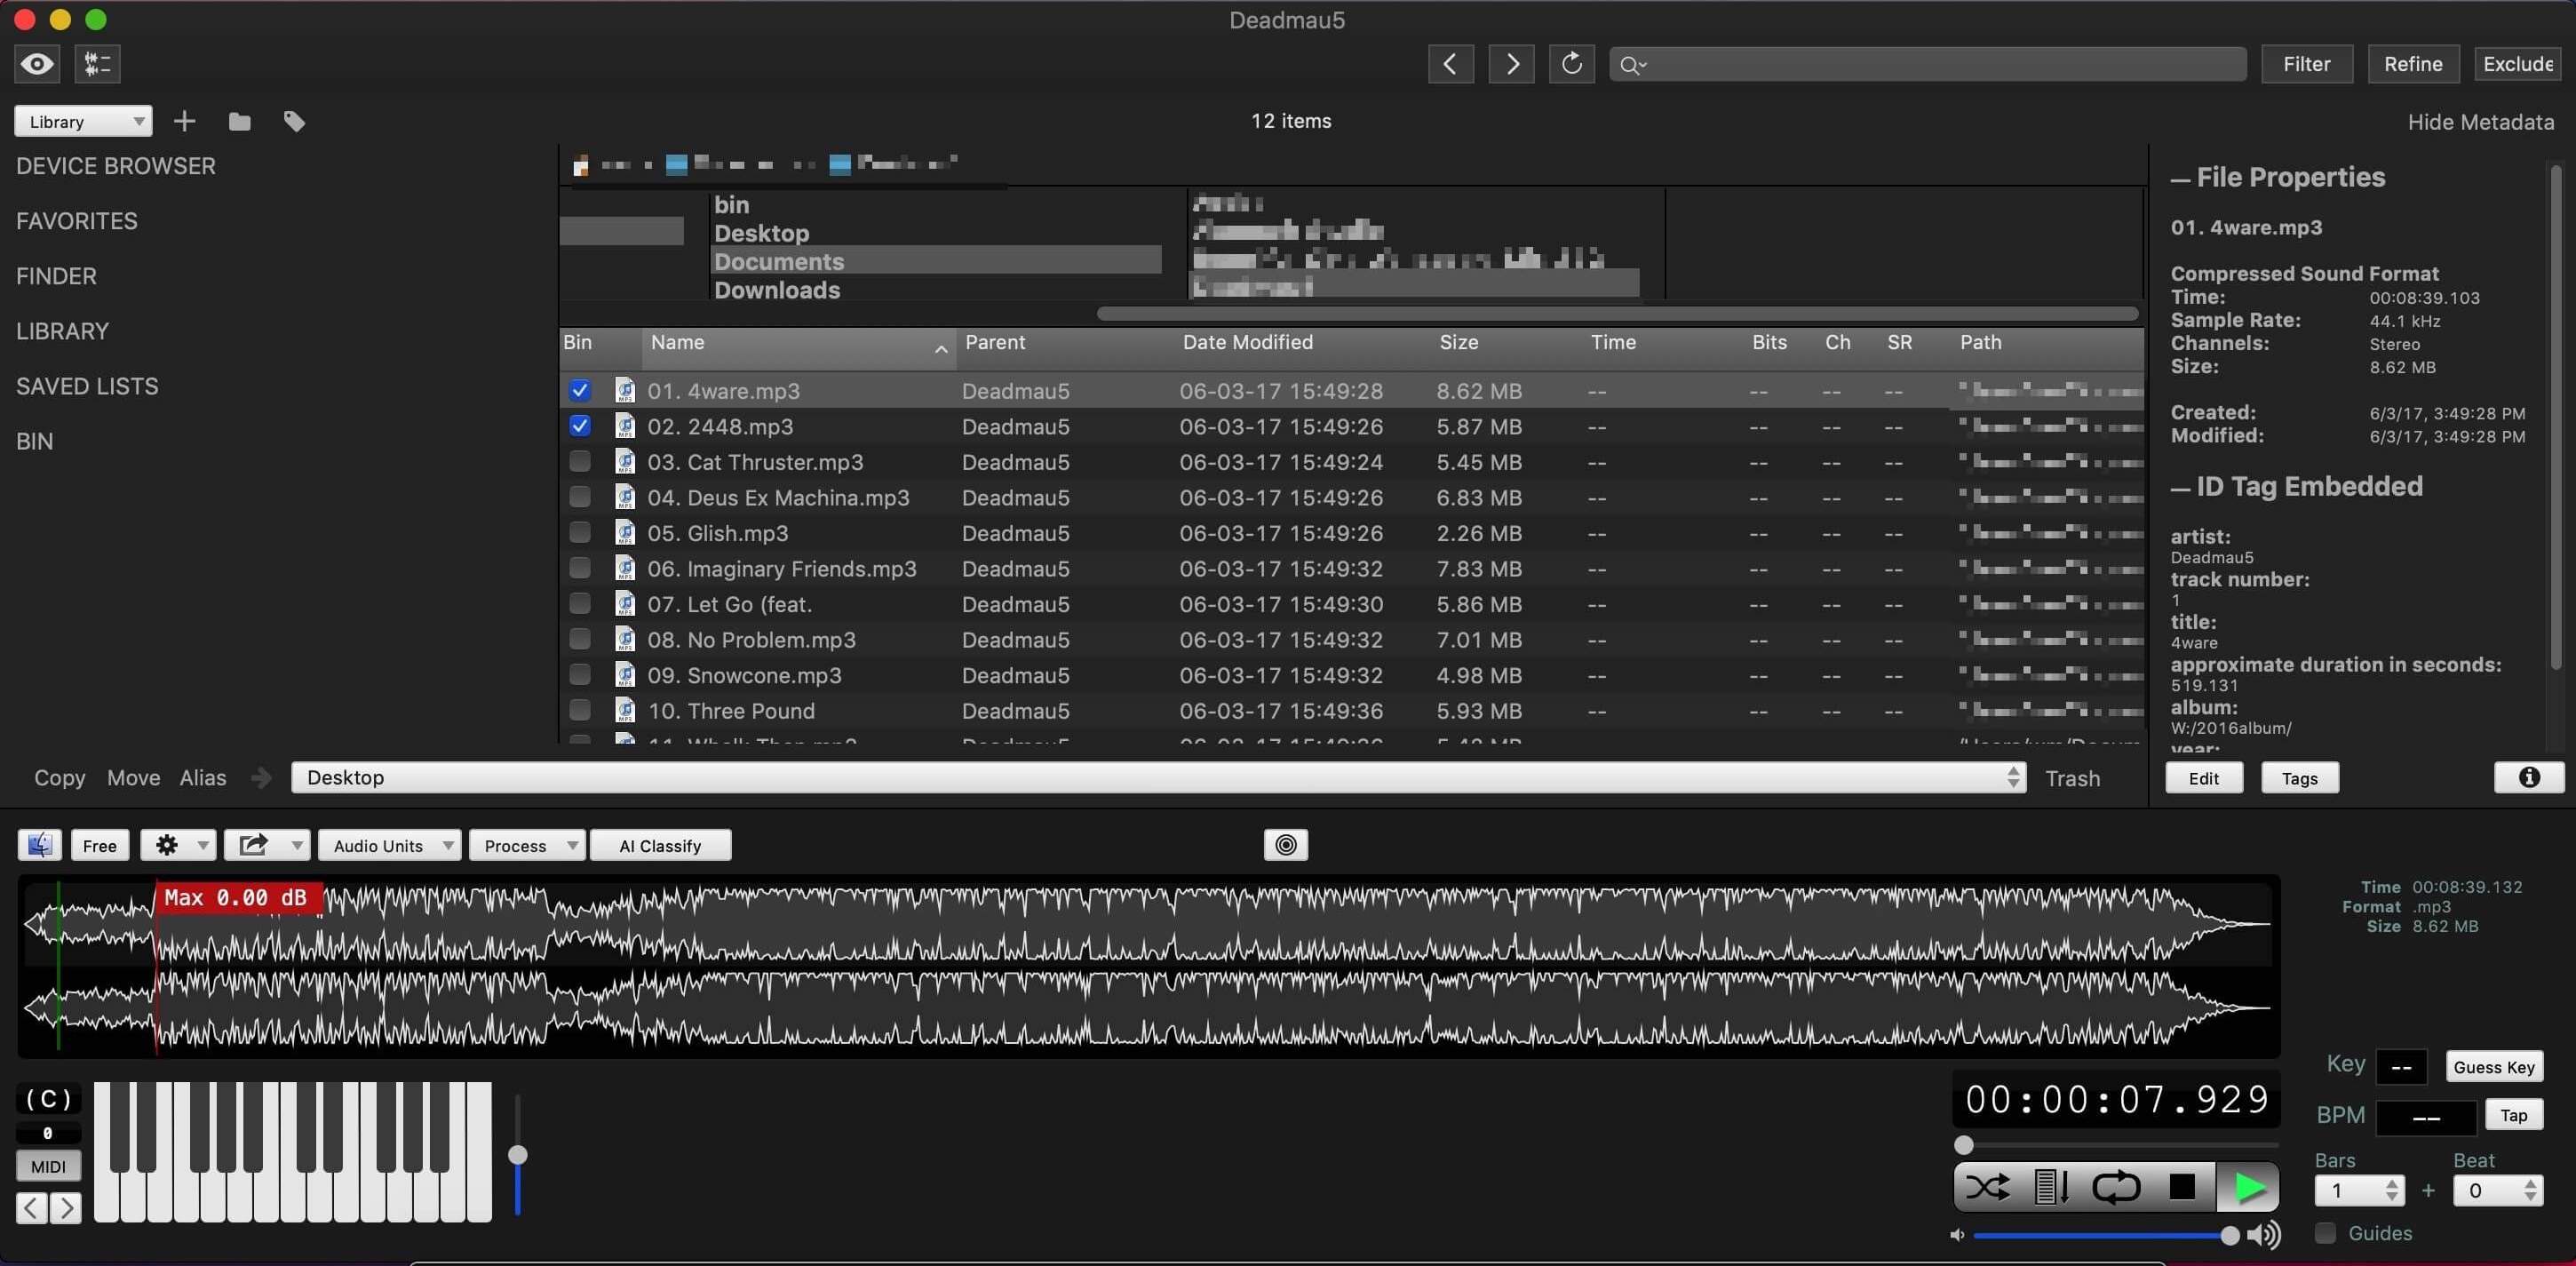
Task: Expand the Process dropdown menu
Action: [x=526, y=845]
